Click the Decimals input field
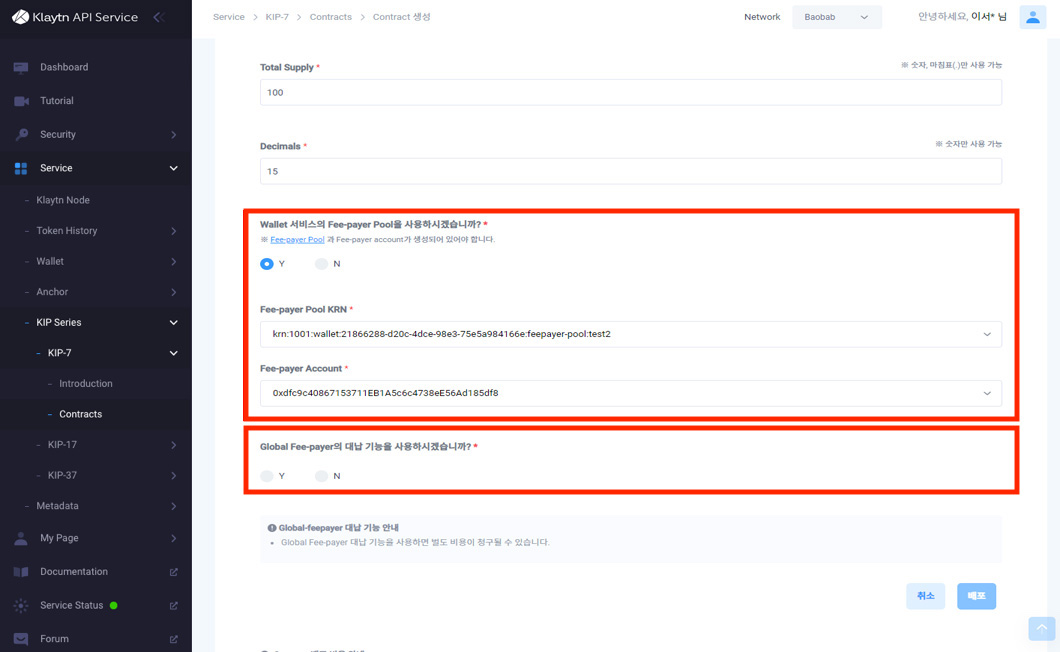This screenshot has height=652, width=1060. (x=631, y=171)
